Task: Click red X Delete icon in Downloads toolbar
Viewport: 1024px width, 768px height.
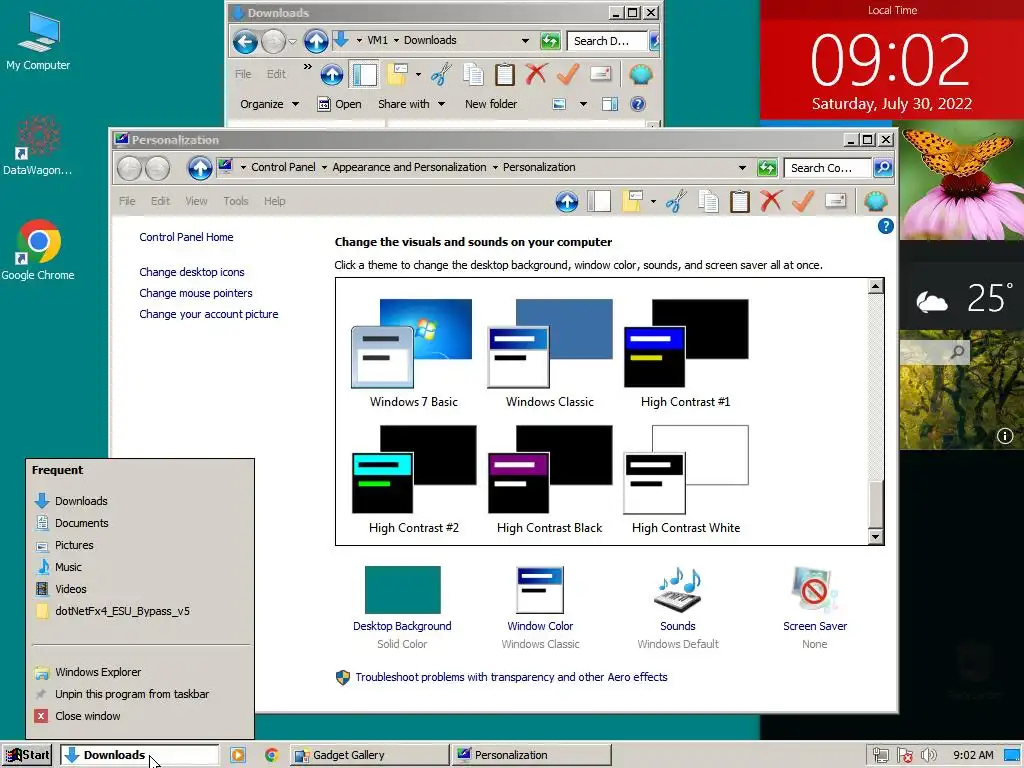Action: [x=536, y=74]
